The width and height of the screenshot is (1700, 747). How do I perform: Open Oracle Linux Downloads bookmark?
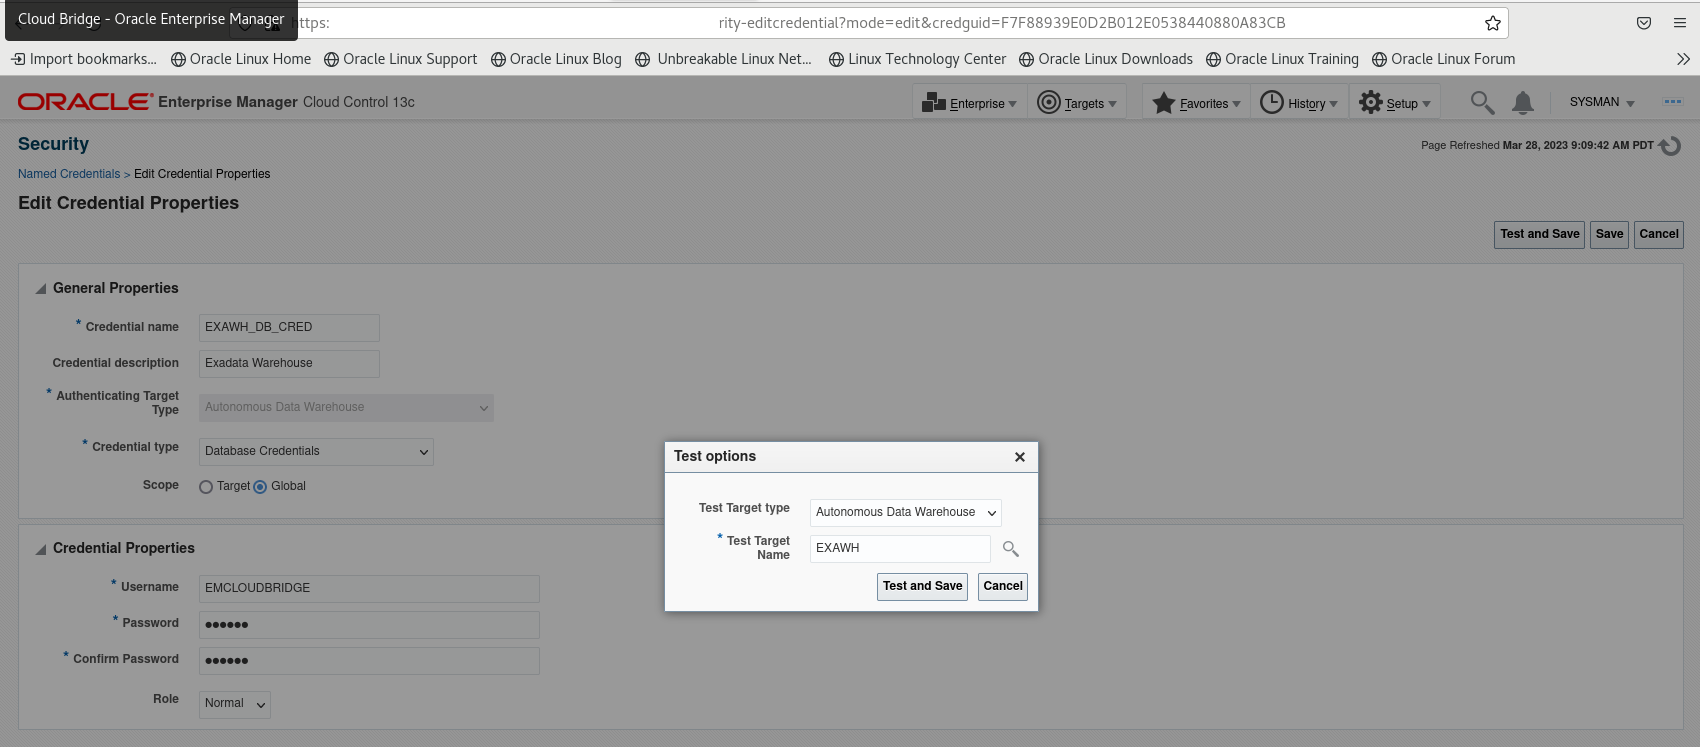(1106, 59)
